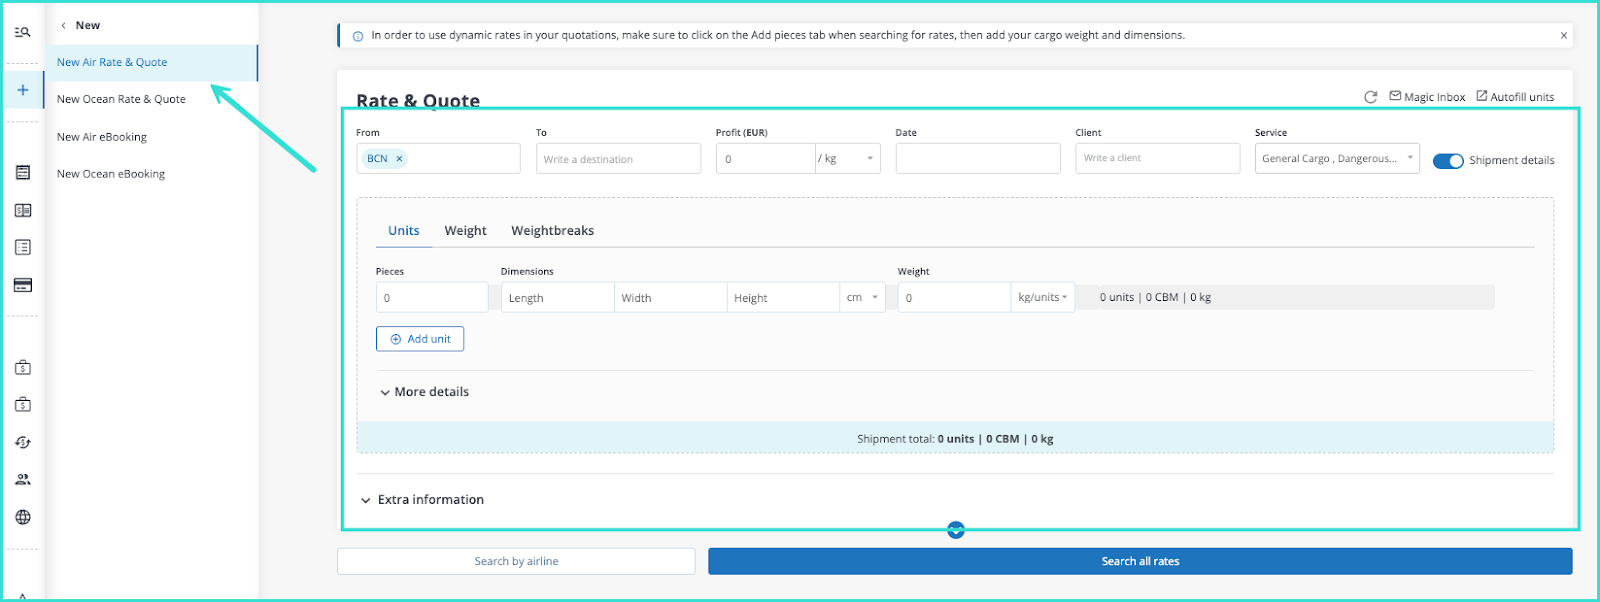This screenshot has height=602, width=1600.
Task: Expand the Extra information section
Action: point(421,500)
